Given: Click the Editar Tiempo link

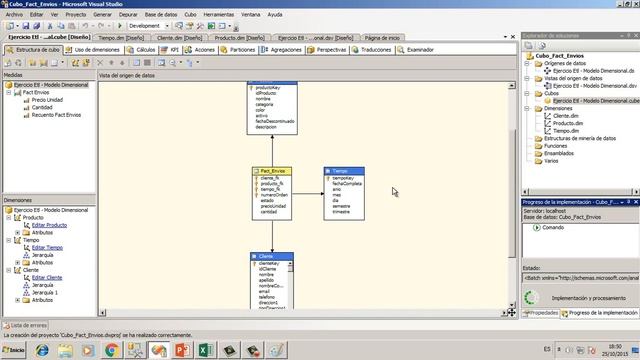Looking at the screenshot, I should click(47, 248).
